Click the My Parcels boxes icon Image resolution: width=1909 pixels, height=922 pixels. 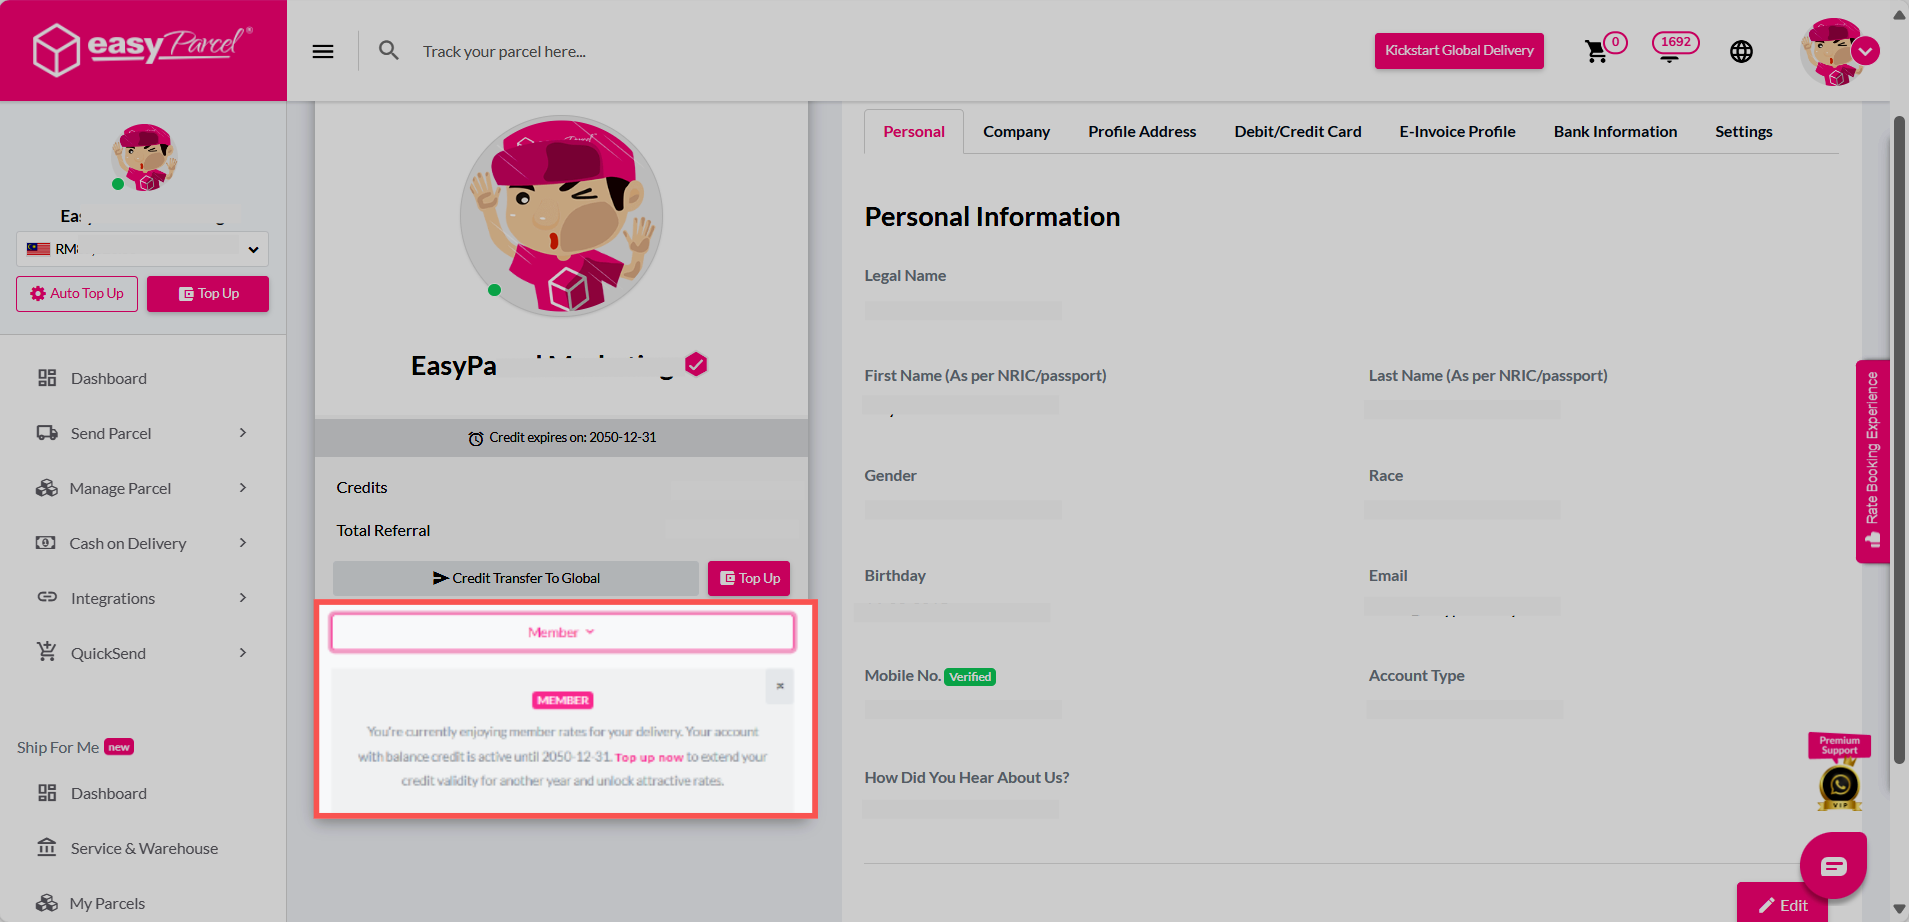point(47,903)
